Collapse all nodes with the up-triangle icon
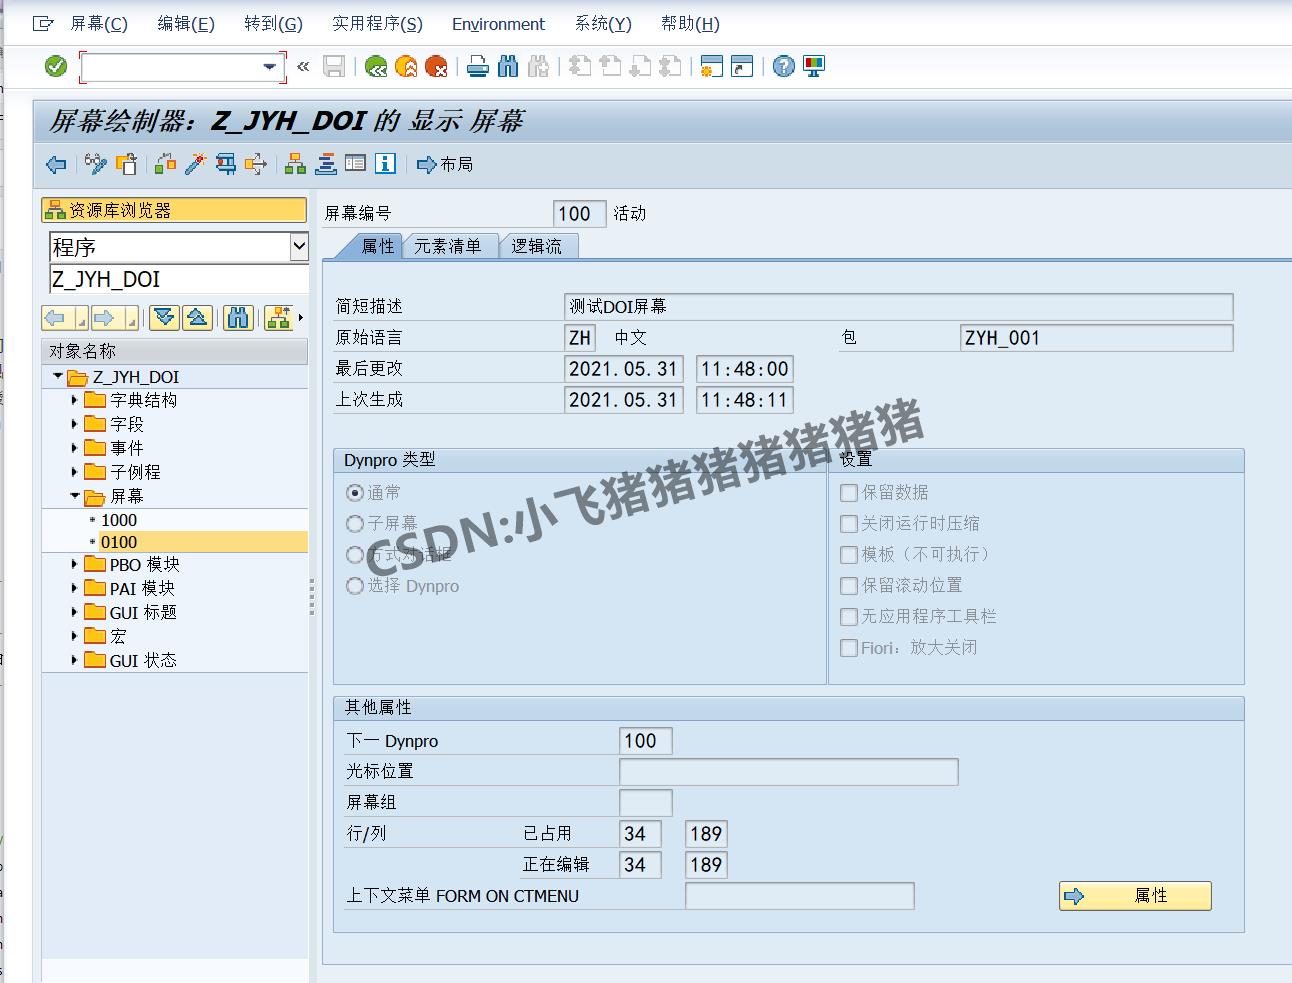This screenshot has width=1292, height=983. pos(198,317)
